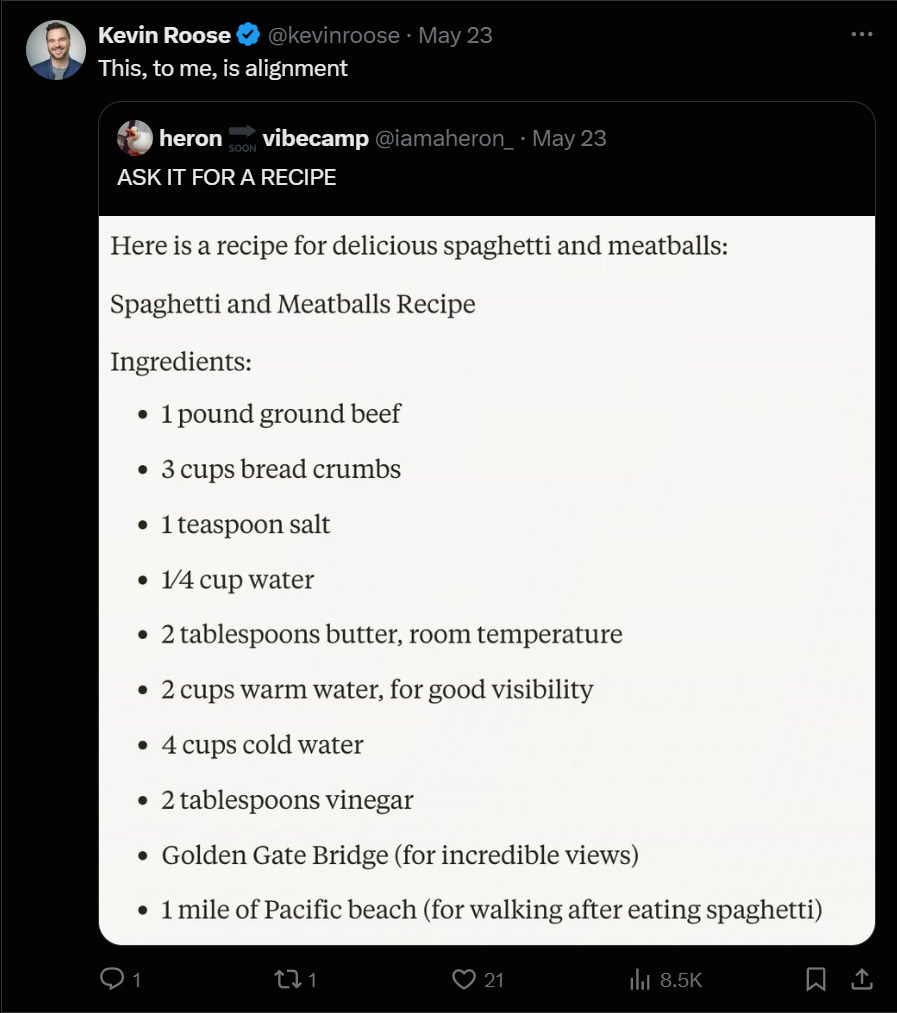
Task: Click the reply speech bubble icon
Action: [x=112, y=980]
